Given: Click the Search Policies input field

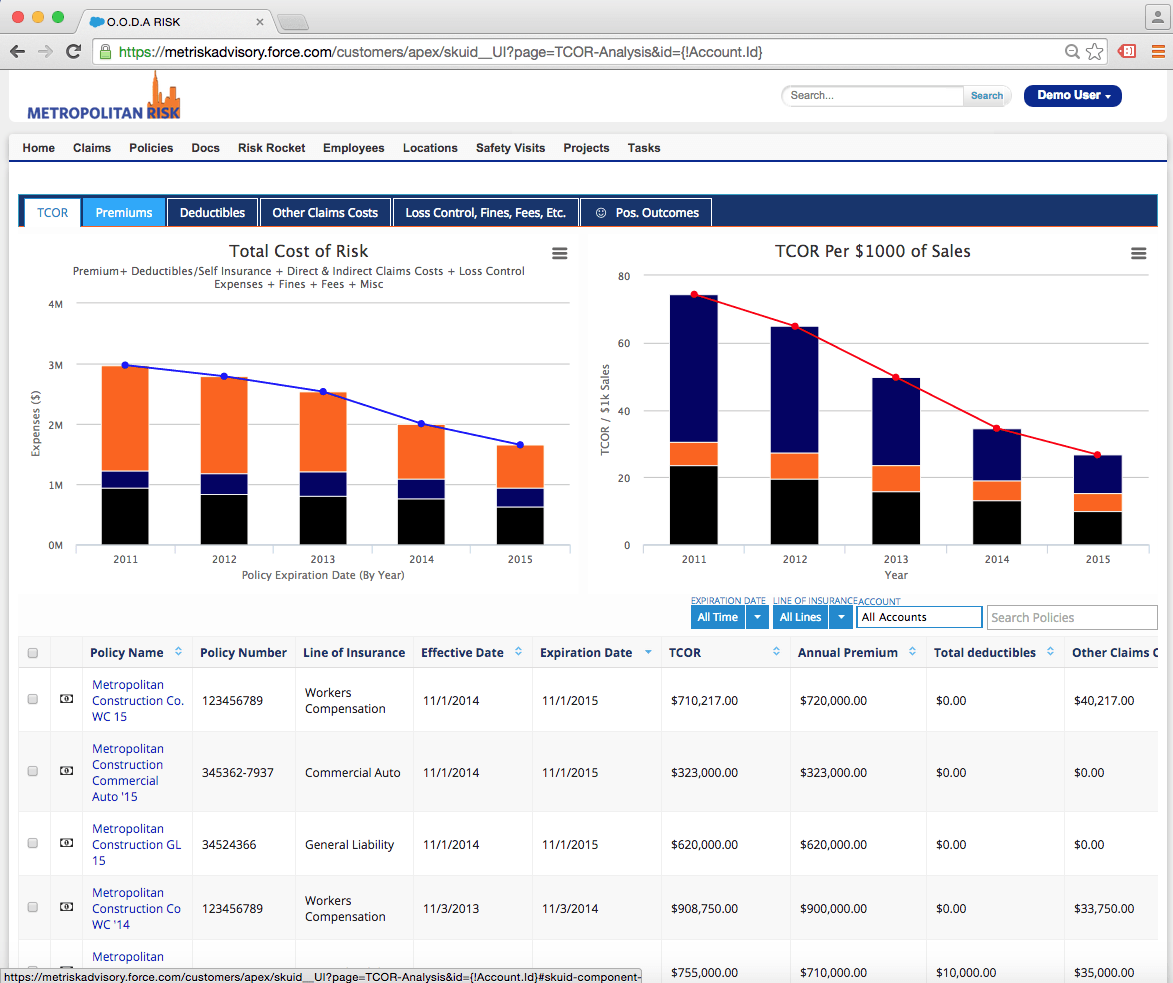Looking at the screenshot, I should [1072, 617].
